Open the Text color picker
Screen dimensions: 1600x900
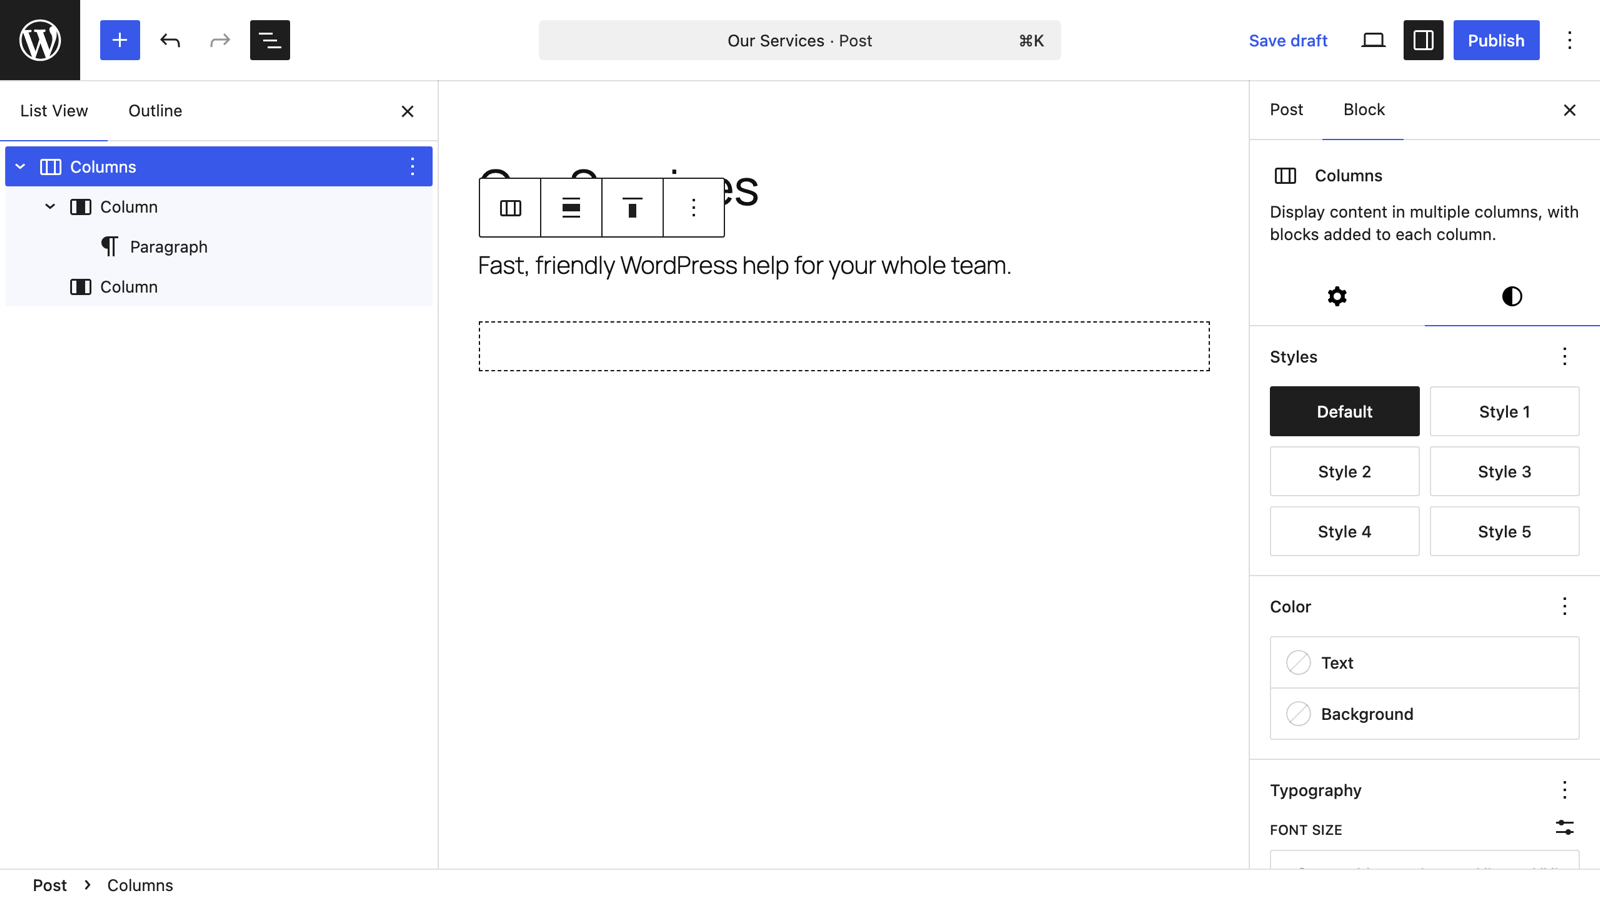pos(1424,663)
